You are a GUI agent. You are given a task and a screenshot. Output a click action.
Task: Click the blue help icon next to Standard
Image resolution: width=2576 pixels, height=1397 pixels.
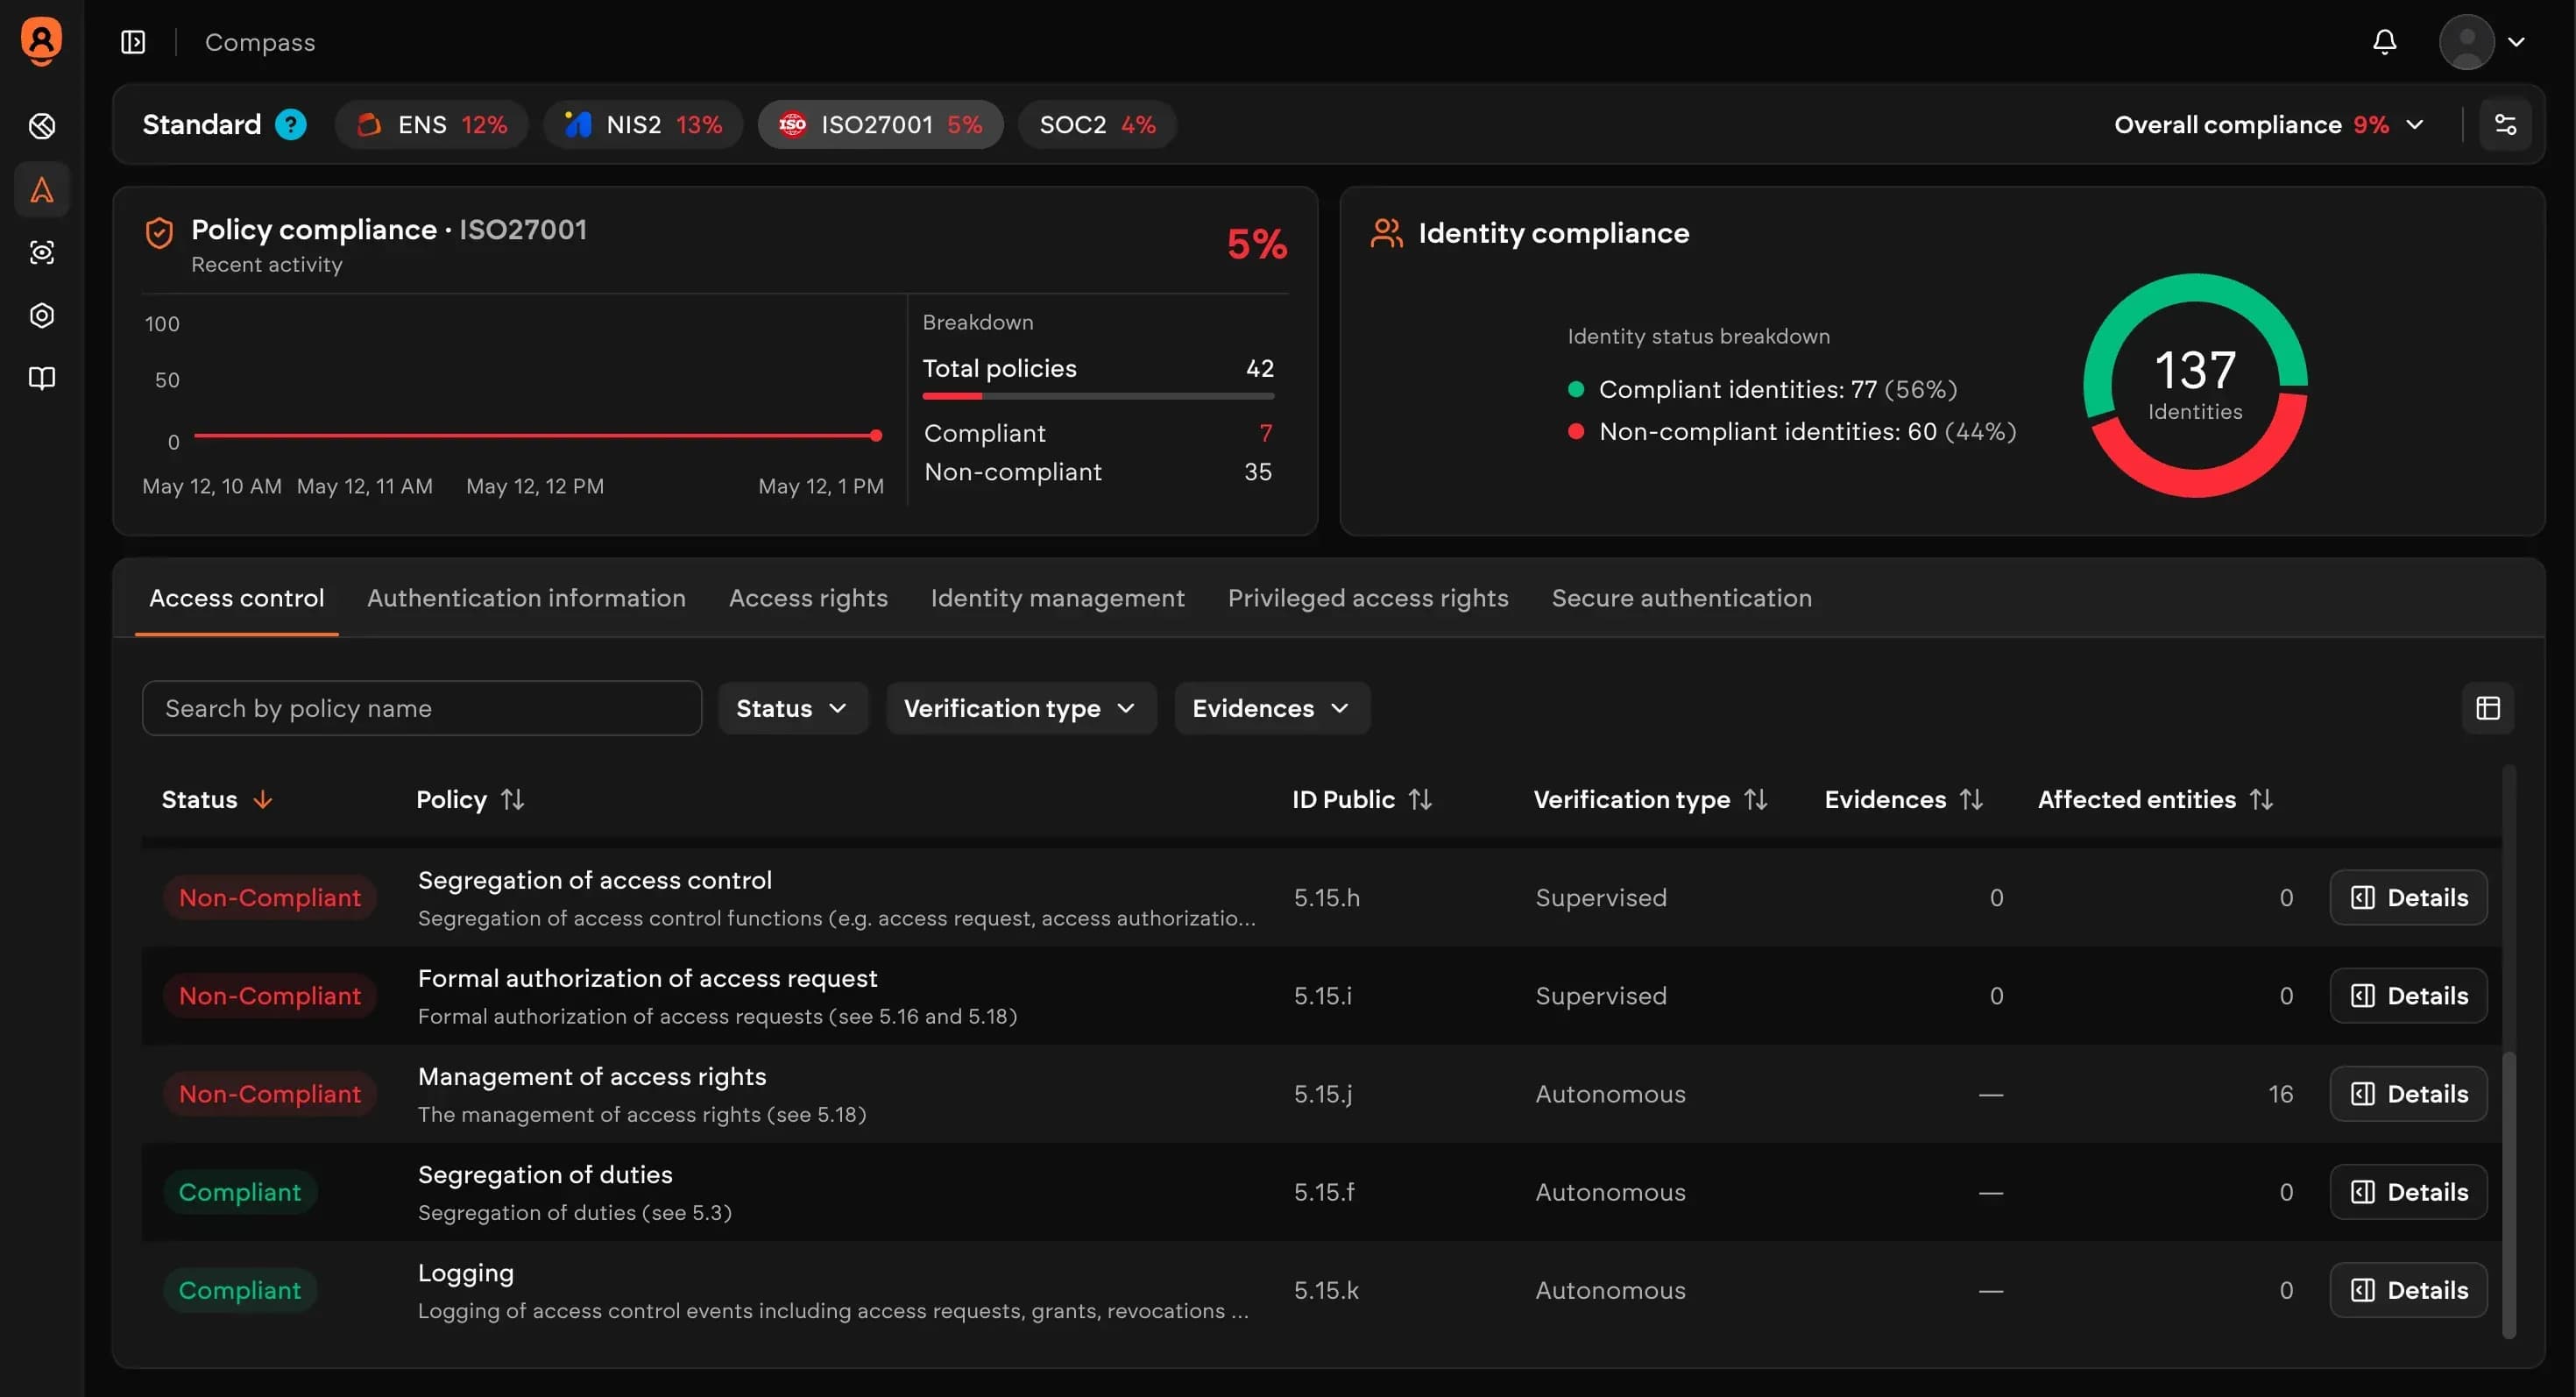point(291,124)
